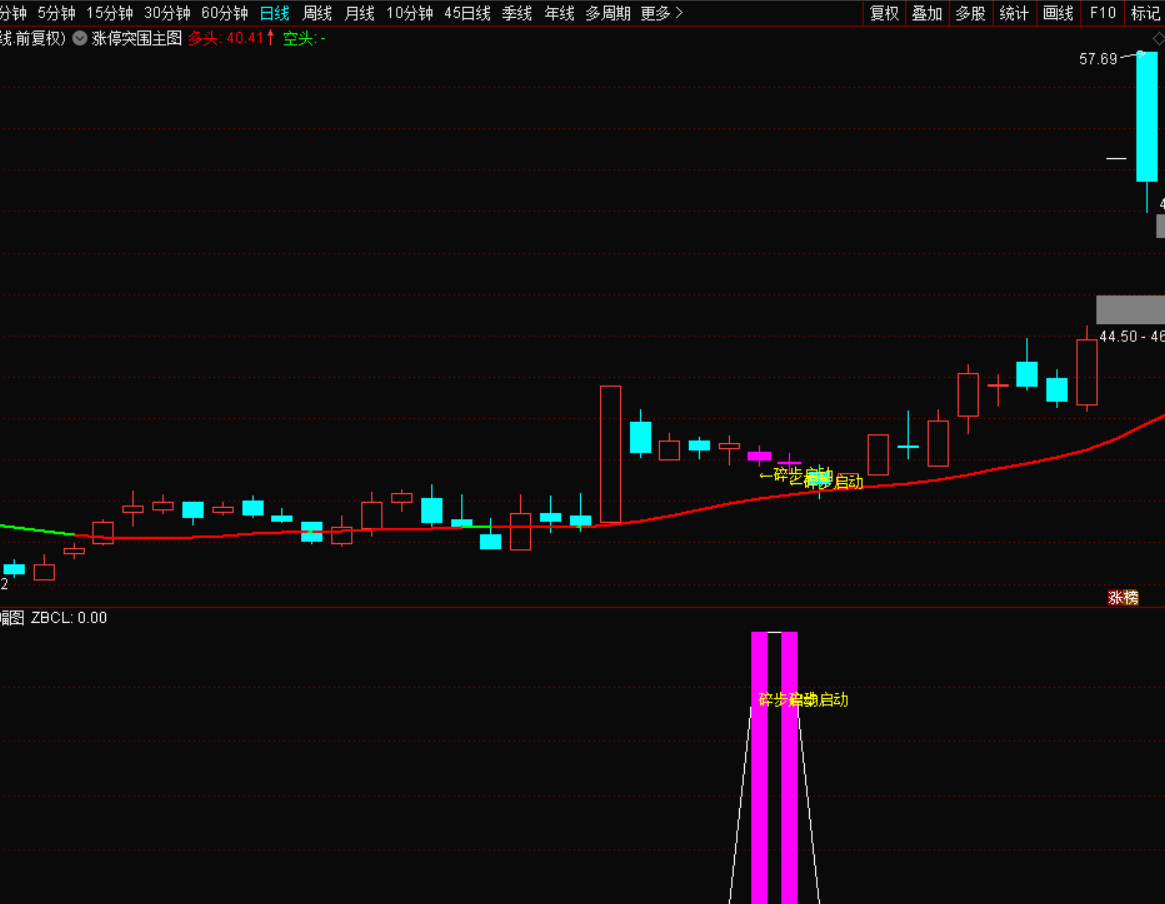Screen dimensions: 1165x904
Task: Click the diamond icon at chart top-right
Action: pos(1158,39)
